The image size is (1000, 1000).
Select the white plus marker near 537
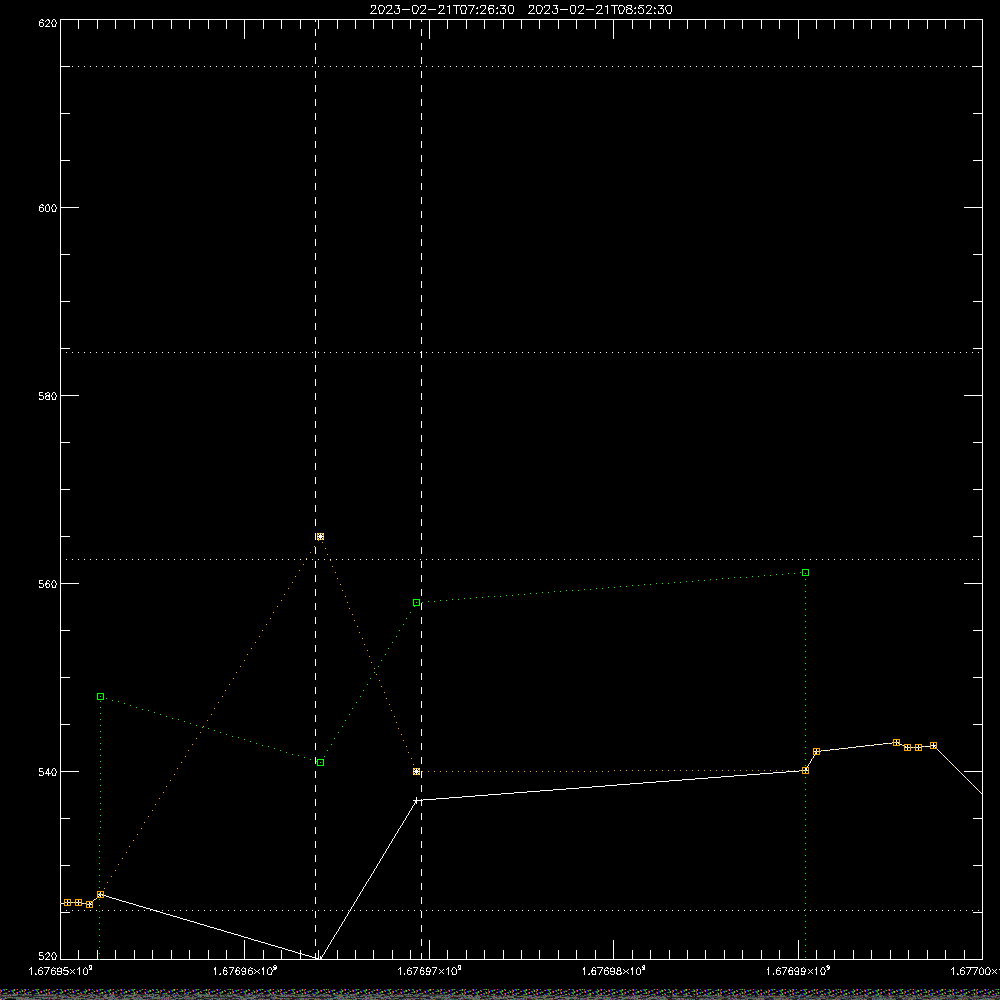click(x=416, y=800)
